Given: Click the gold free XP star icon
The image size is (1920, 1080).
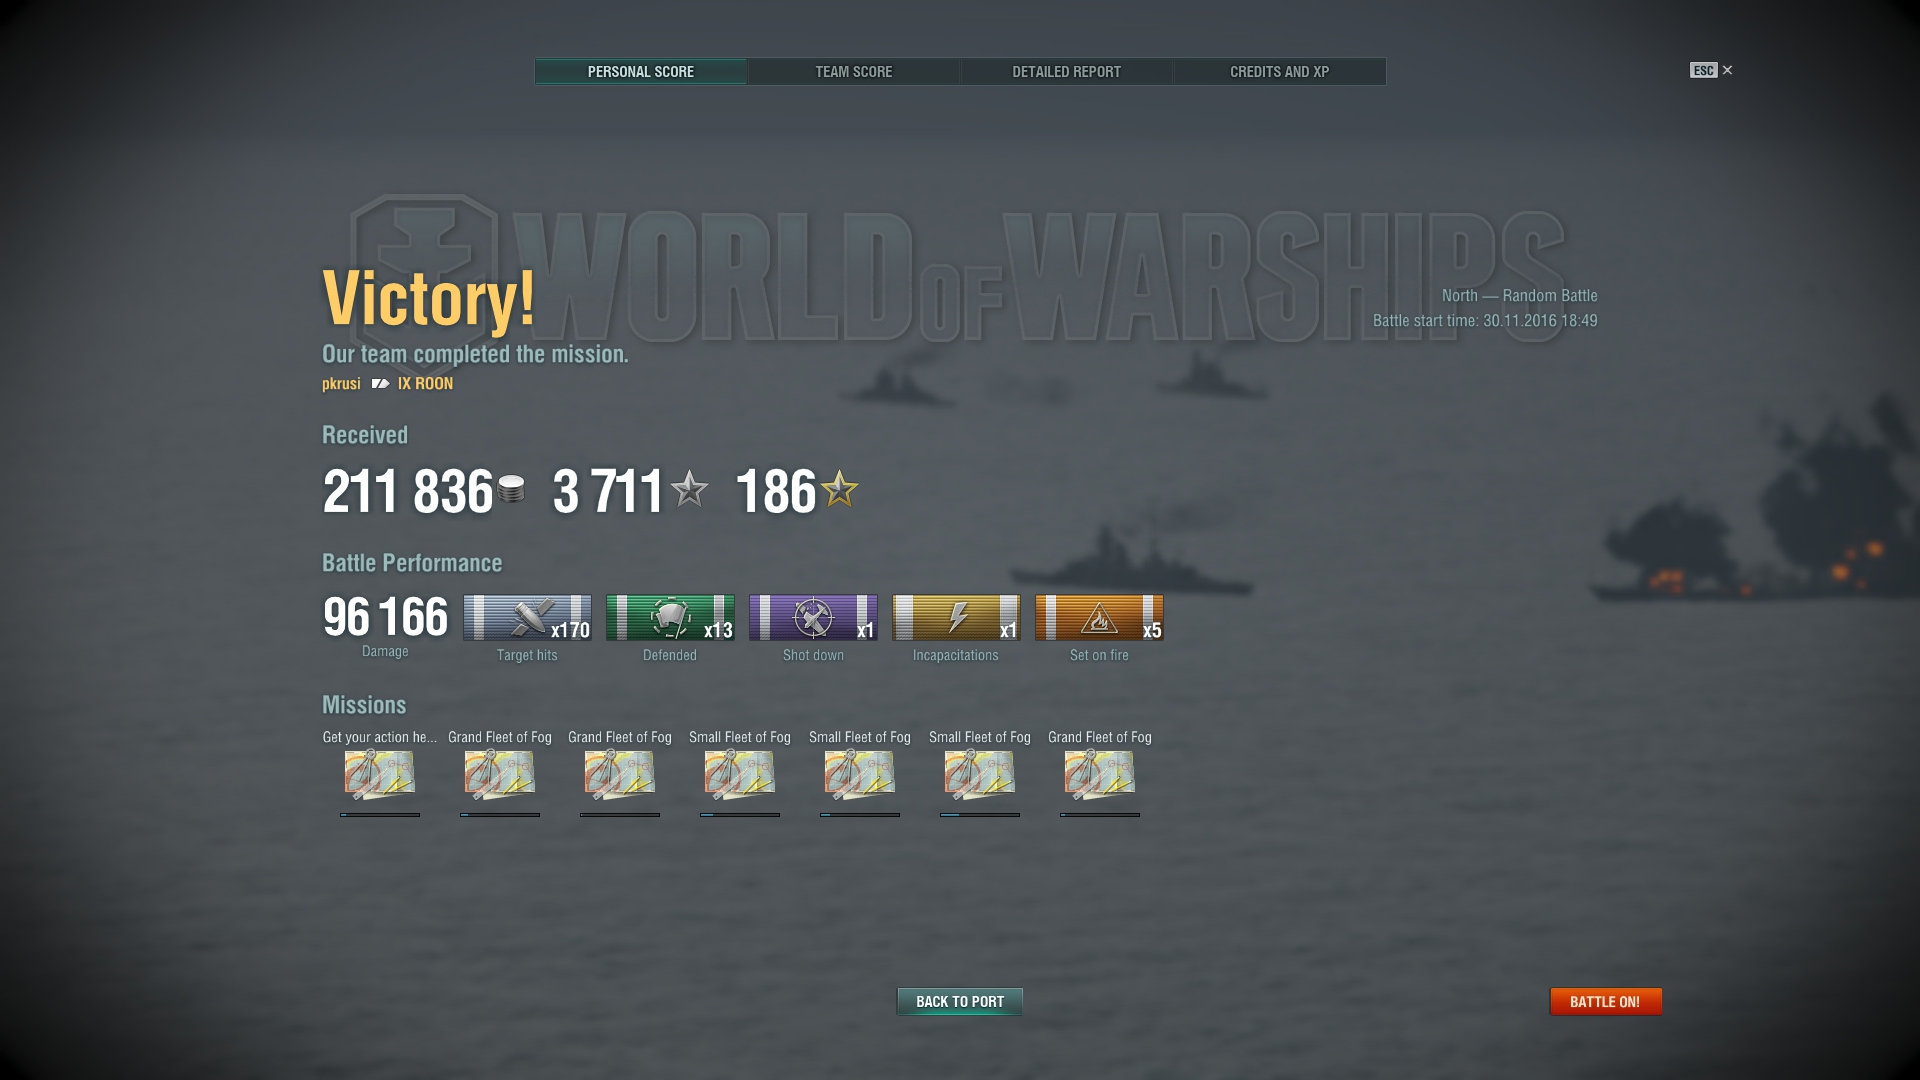Looking at the screenshot, I should coord(839,489).
